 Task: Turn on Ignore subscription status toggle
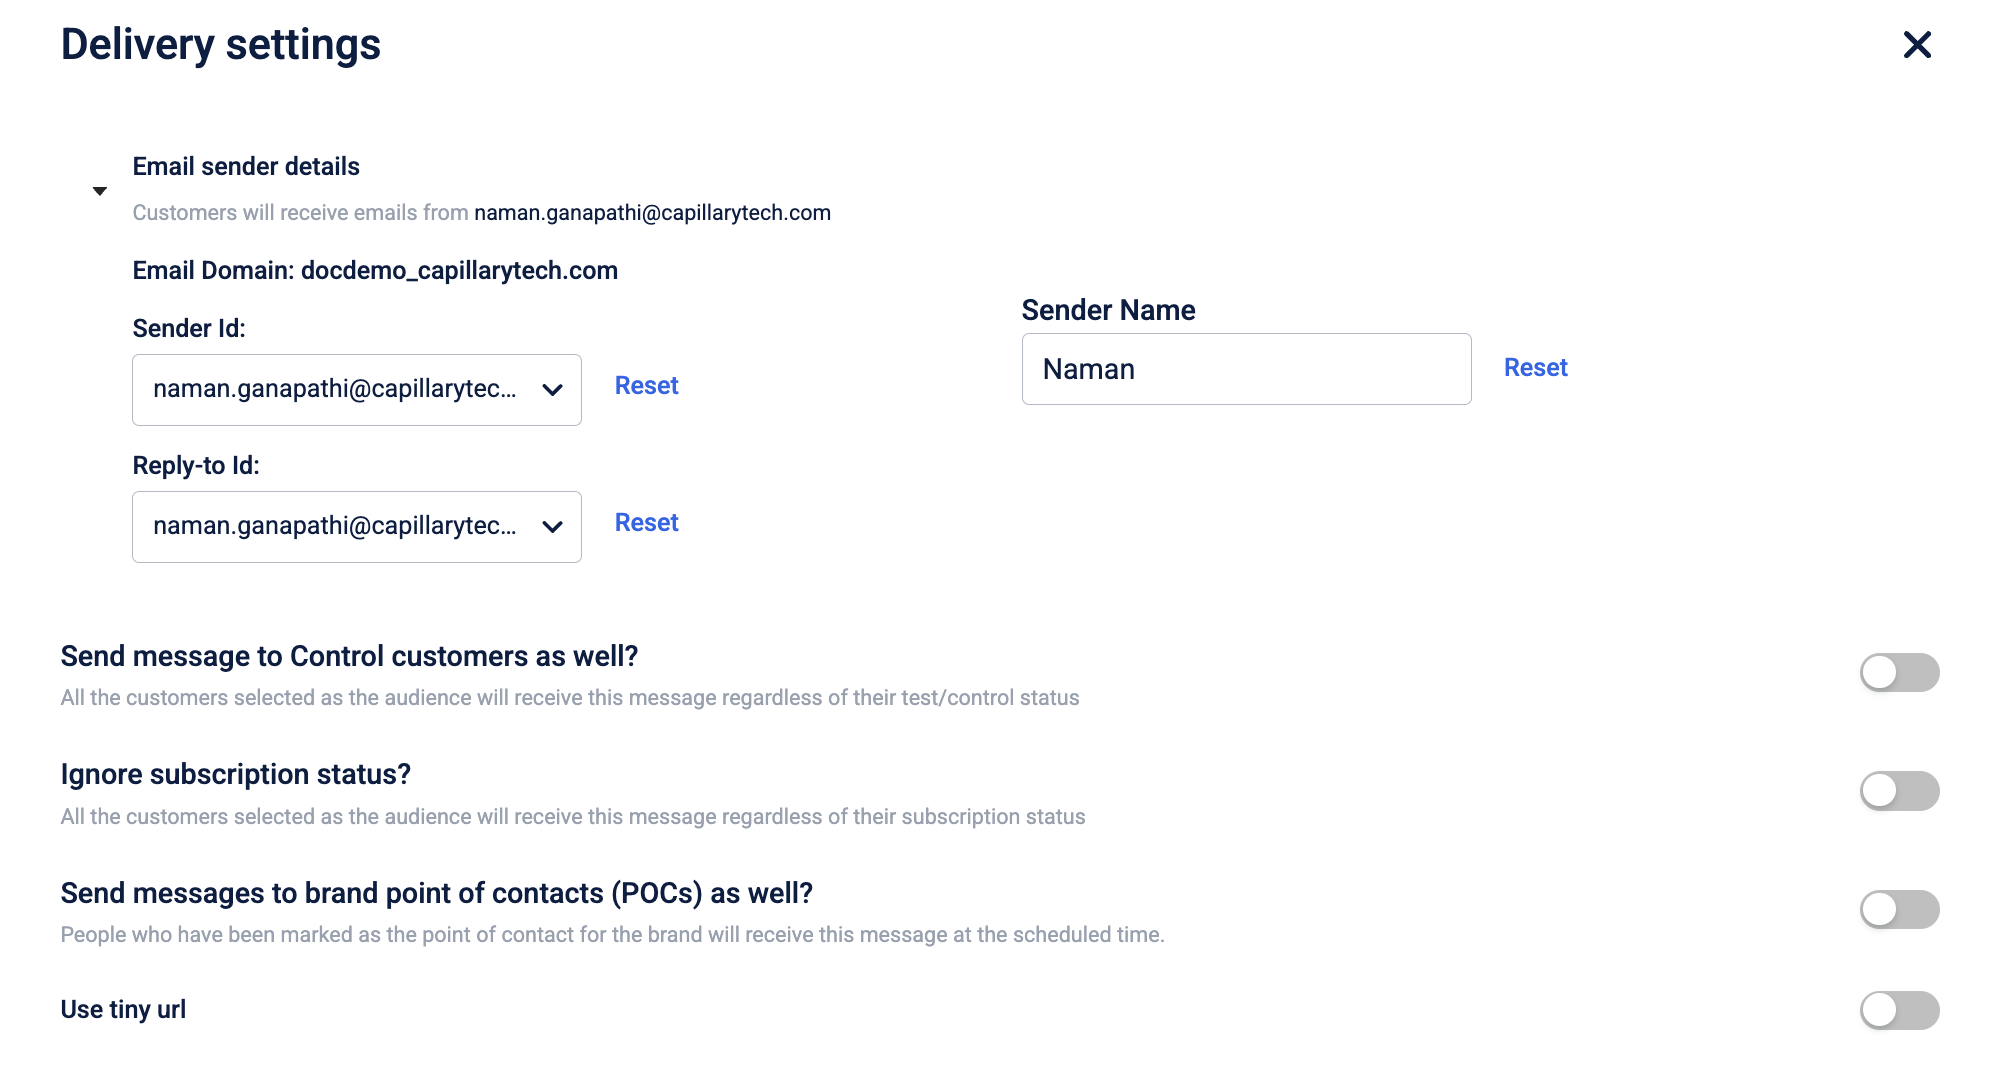[x=1899, y=791]
